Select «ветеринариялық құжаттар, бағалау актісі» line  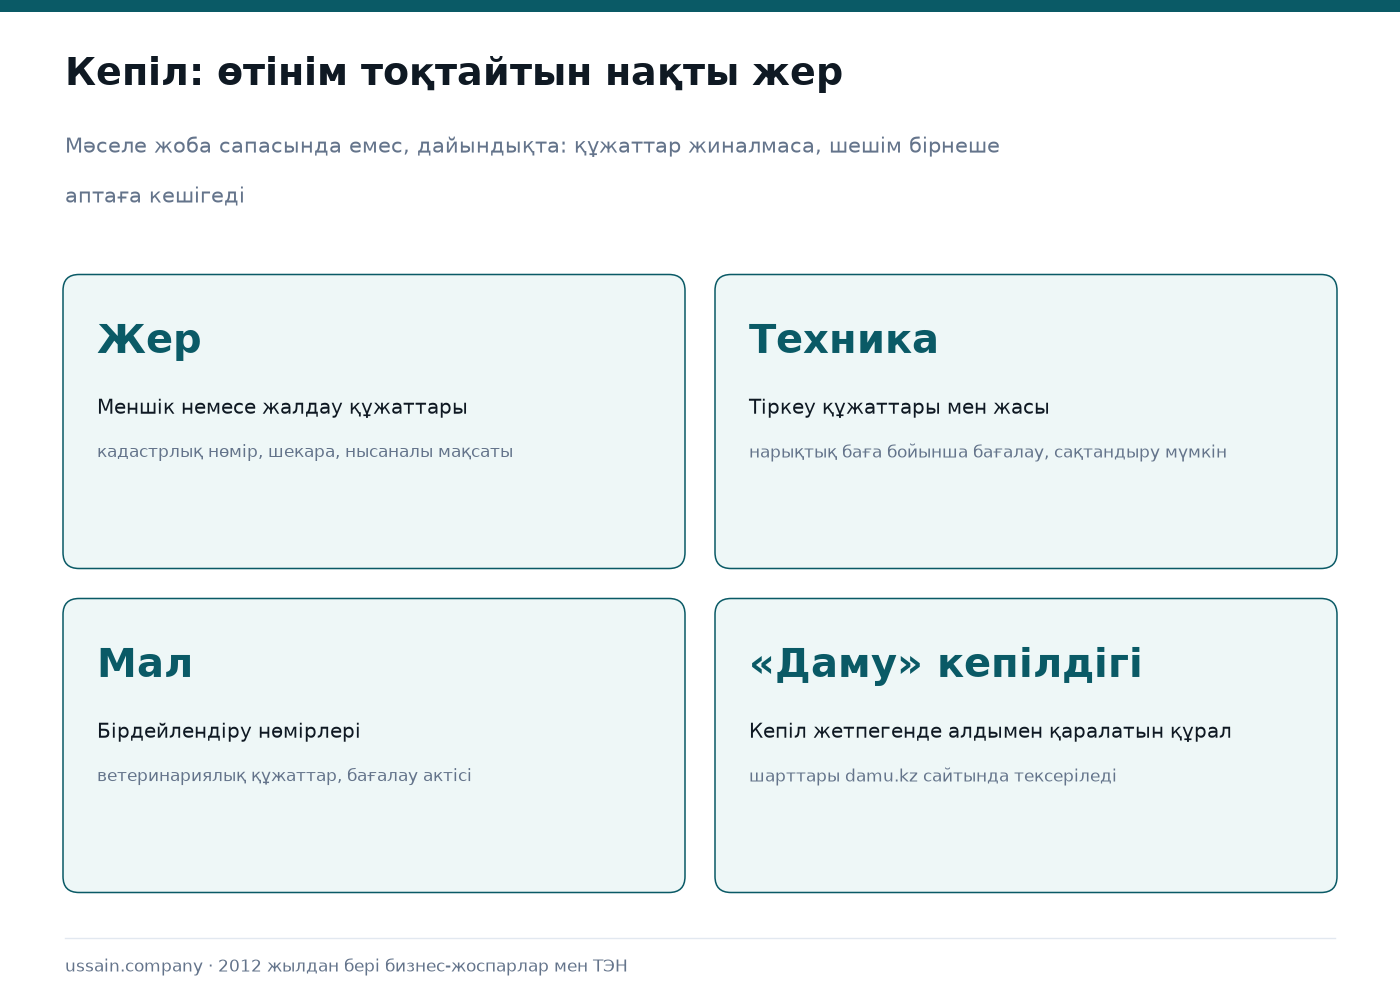tap(284, 776)
